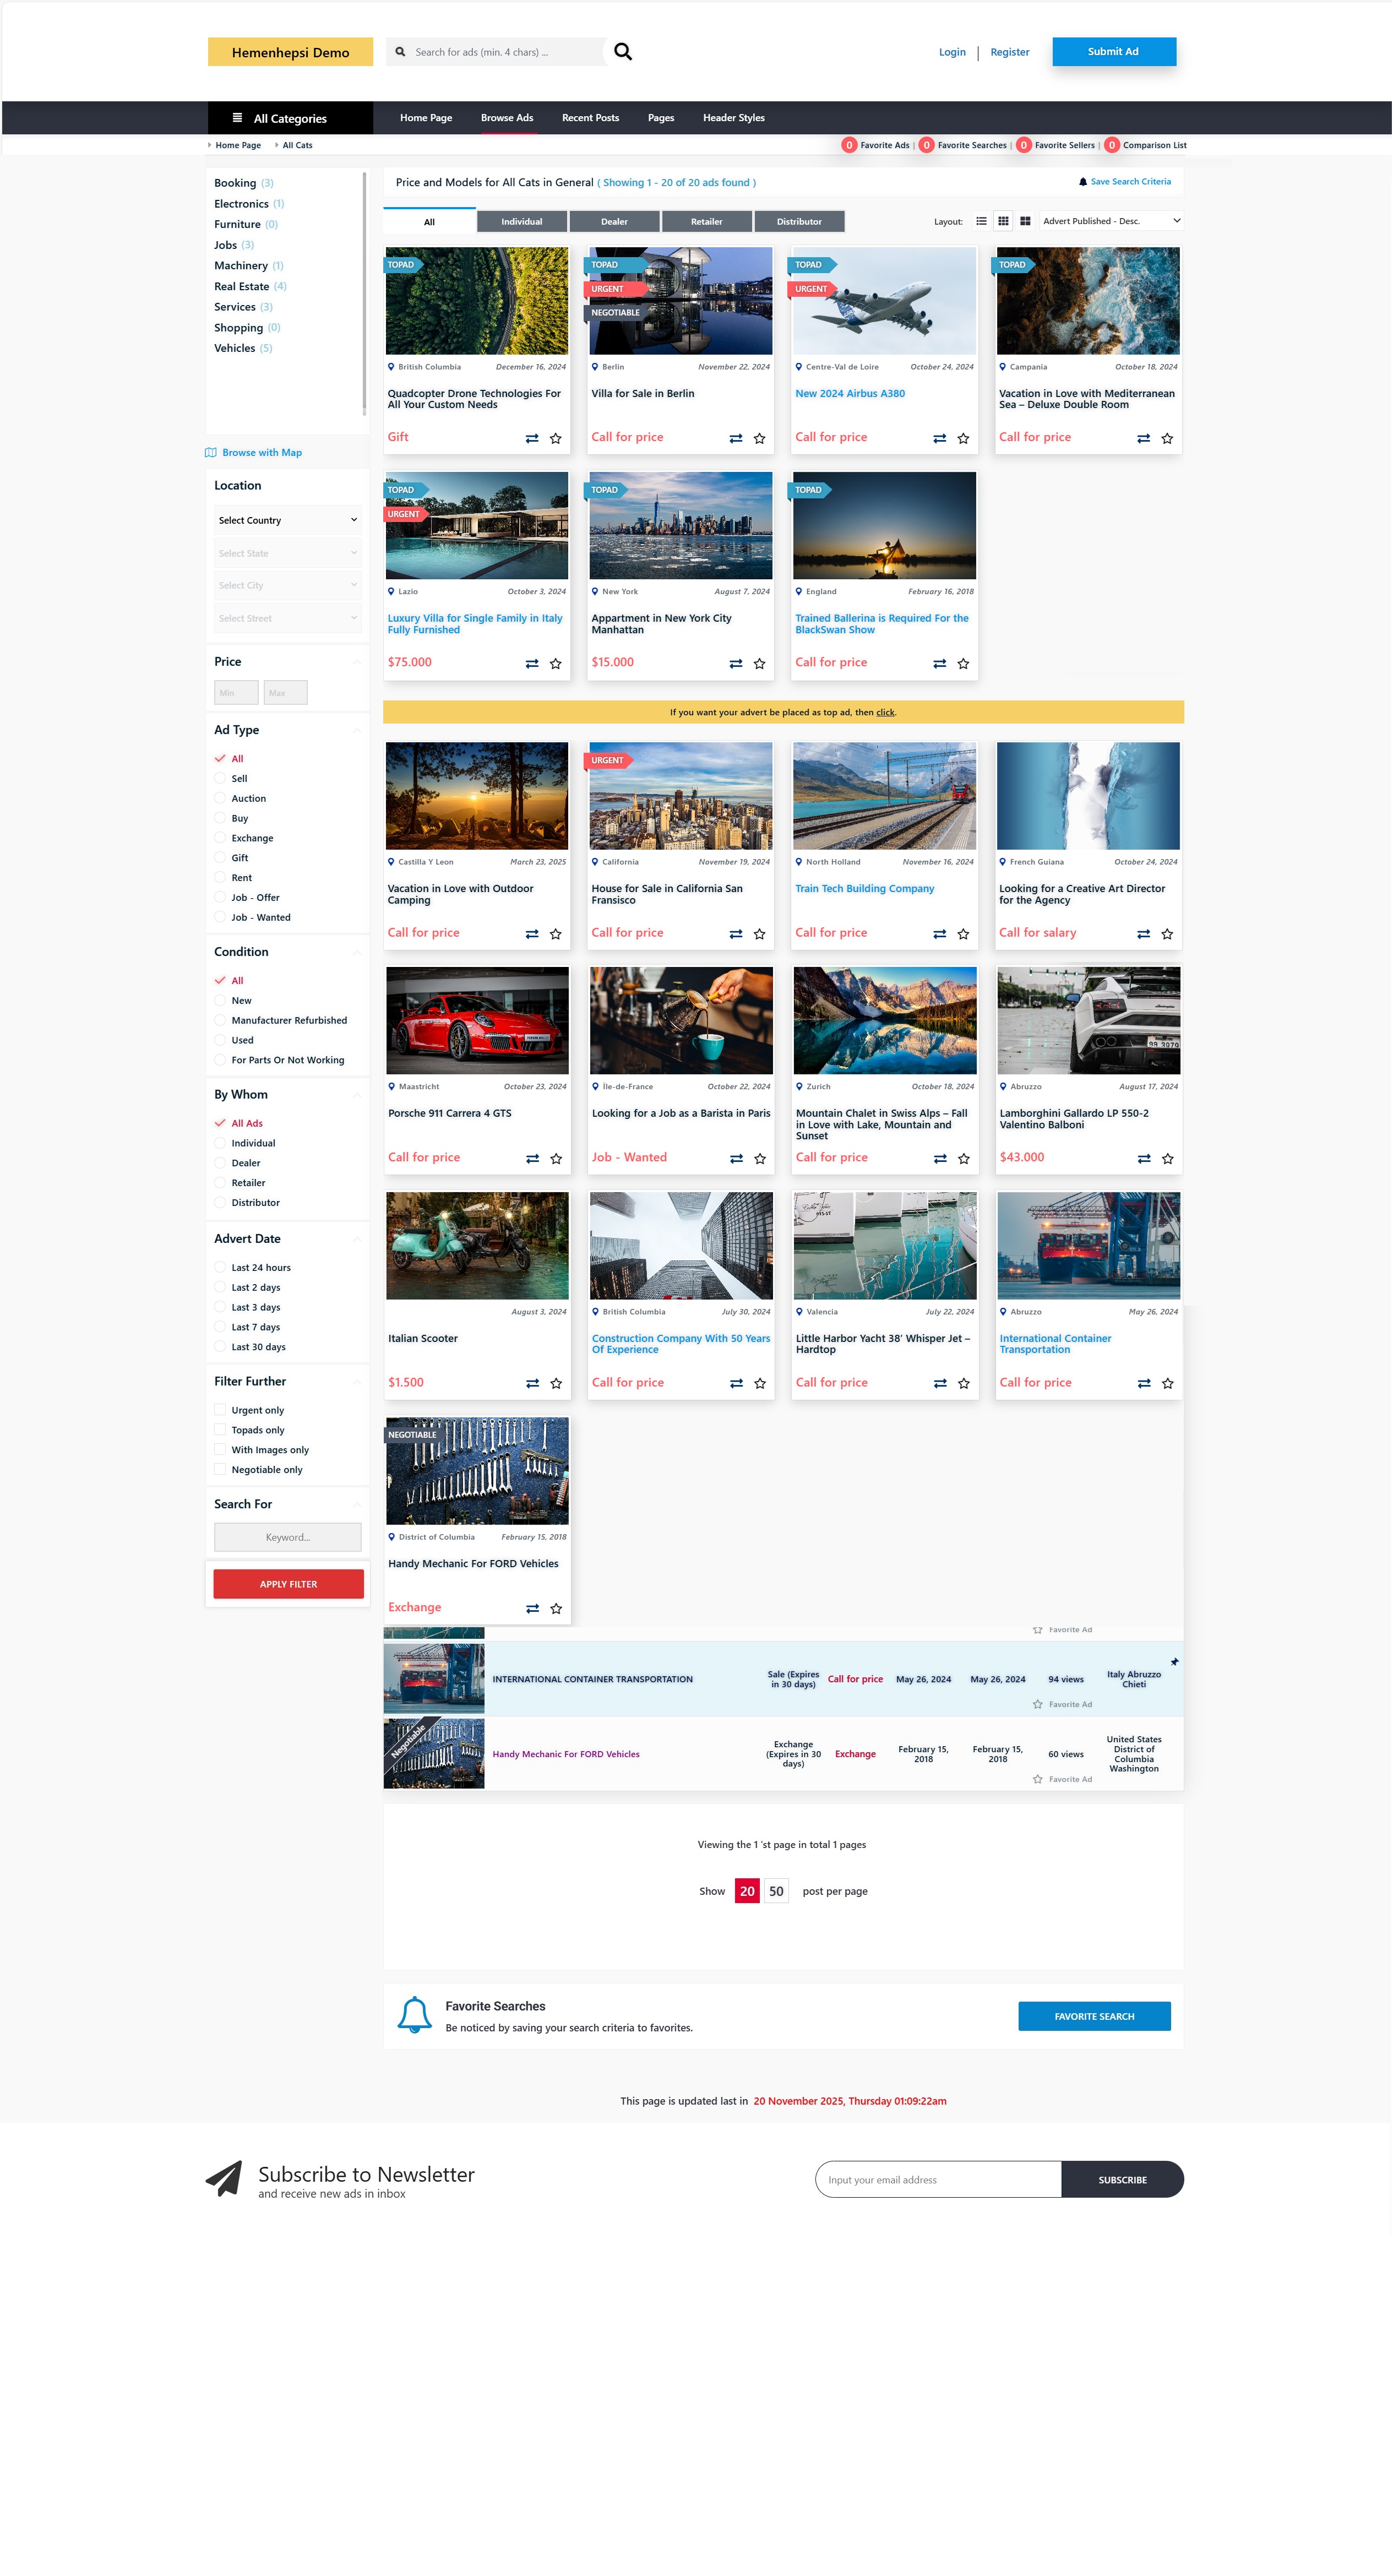Select Used condition option
This screenshot has height=2576, width=1393.
click(220, 1040)
